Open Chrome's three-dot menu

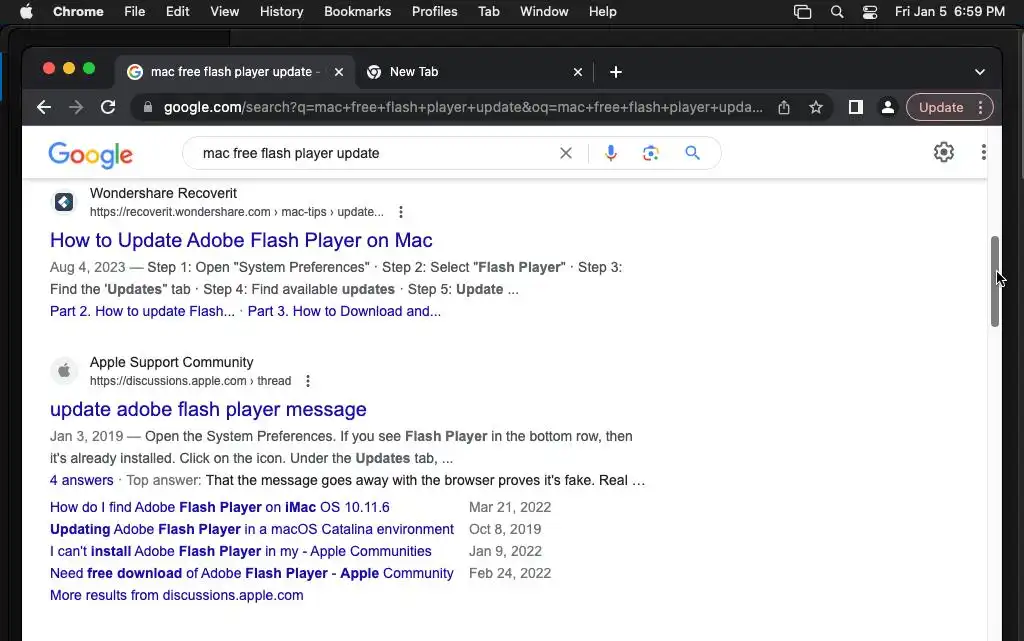click(980, 107)
